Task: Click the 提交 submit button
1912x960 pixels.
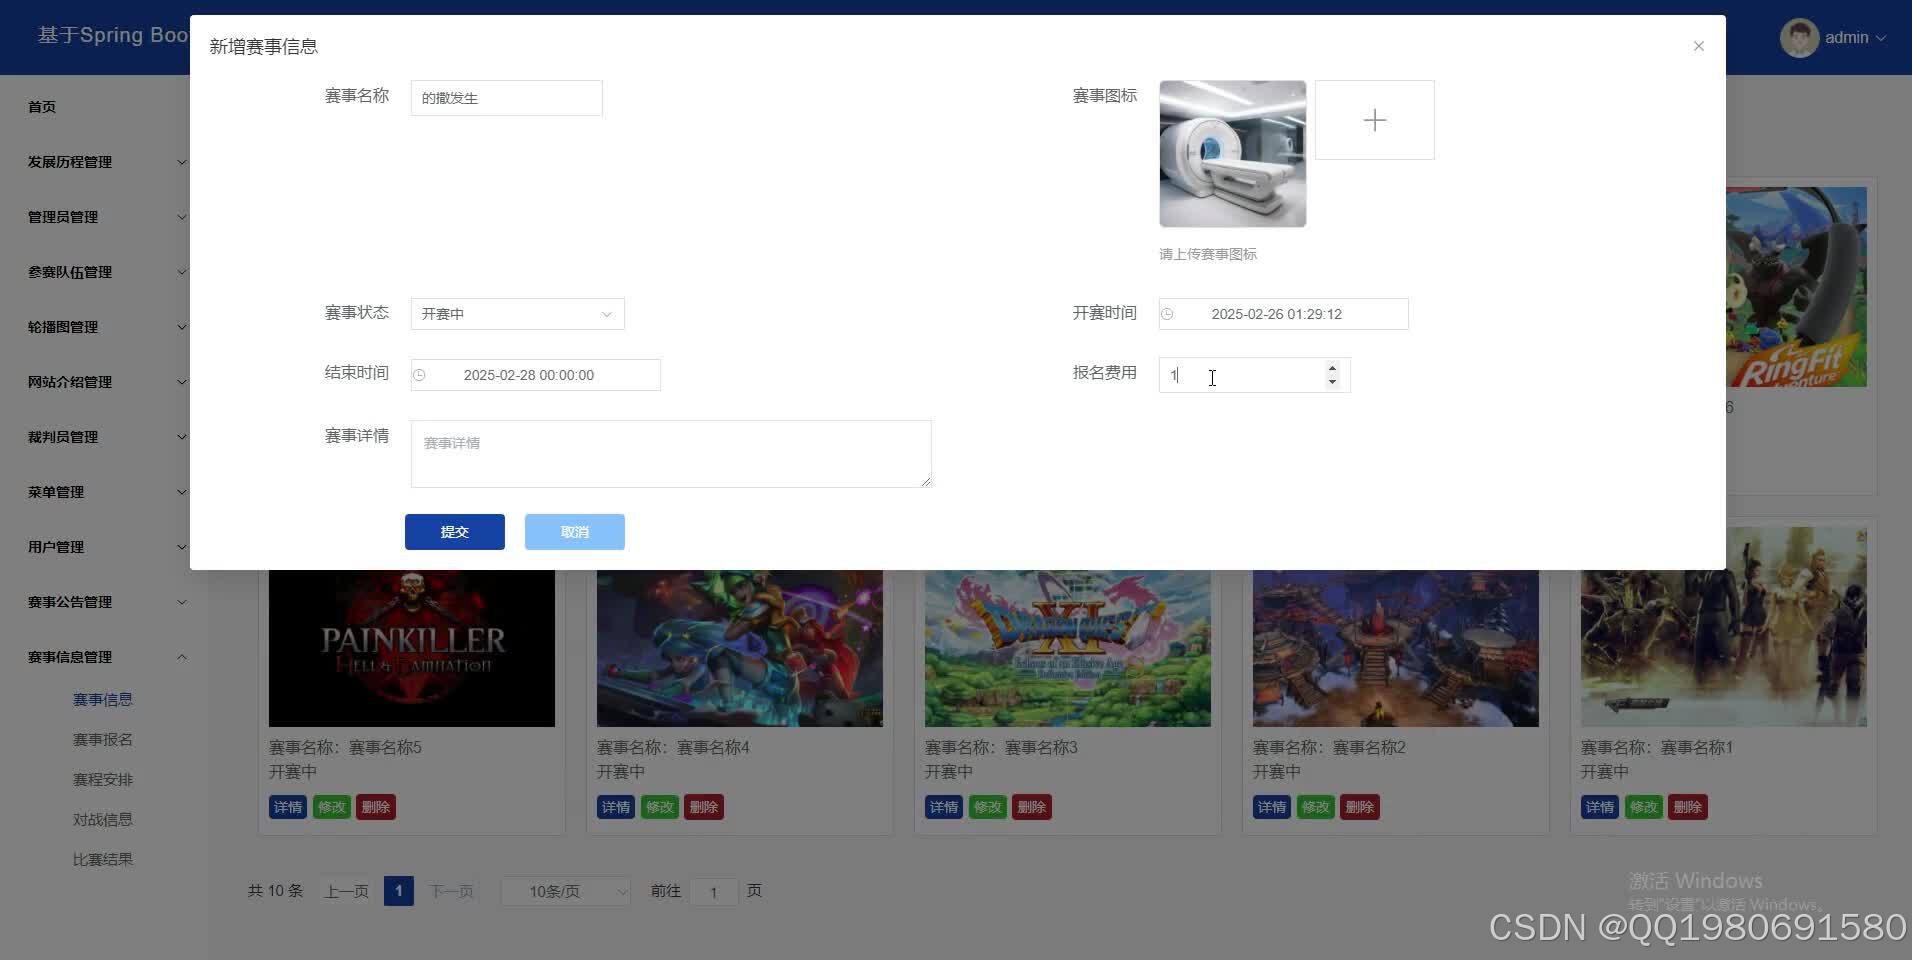Action: [454, 531]
